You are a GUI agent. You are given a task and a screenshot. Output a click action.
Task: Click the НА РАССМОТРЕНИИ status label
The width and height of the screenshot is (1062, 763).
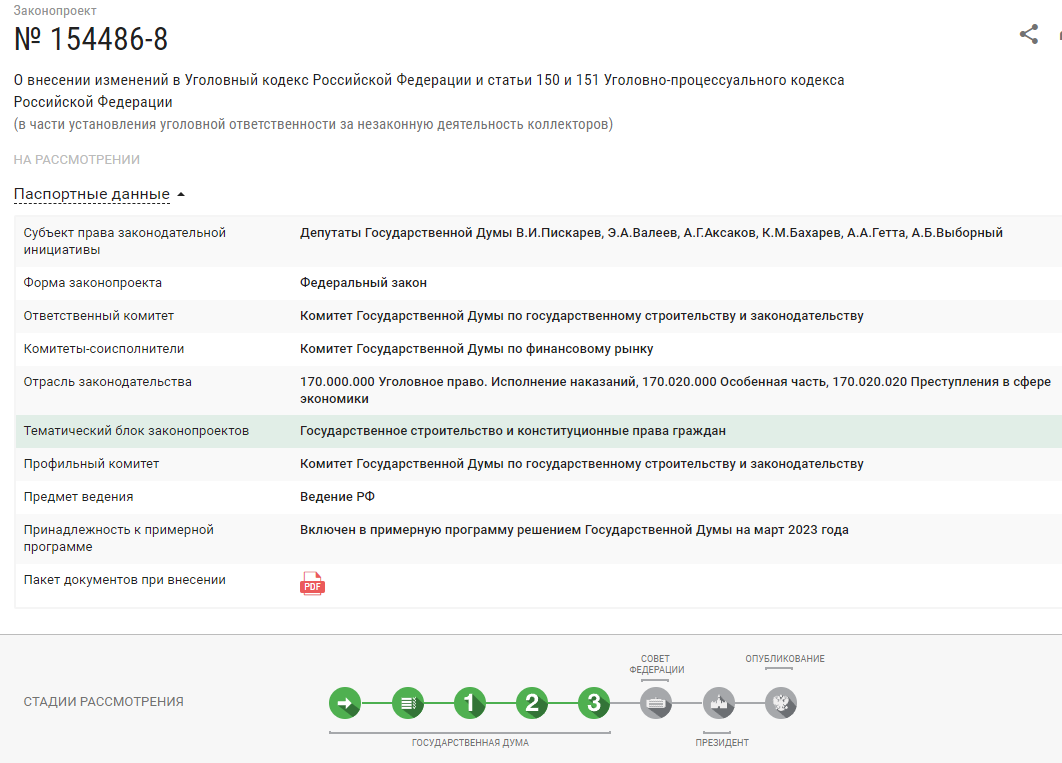coord(75,158)
